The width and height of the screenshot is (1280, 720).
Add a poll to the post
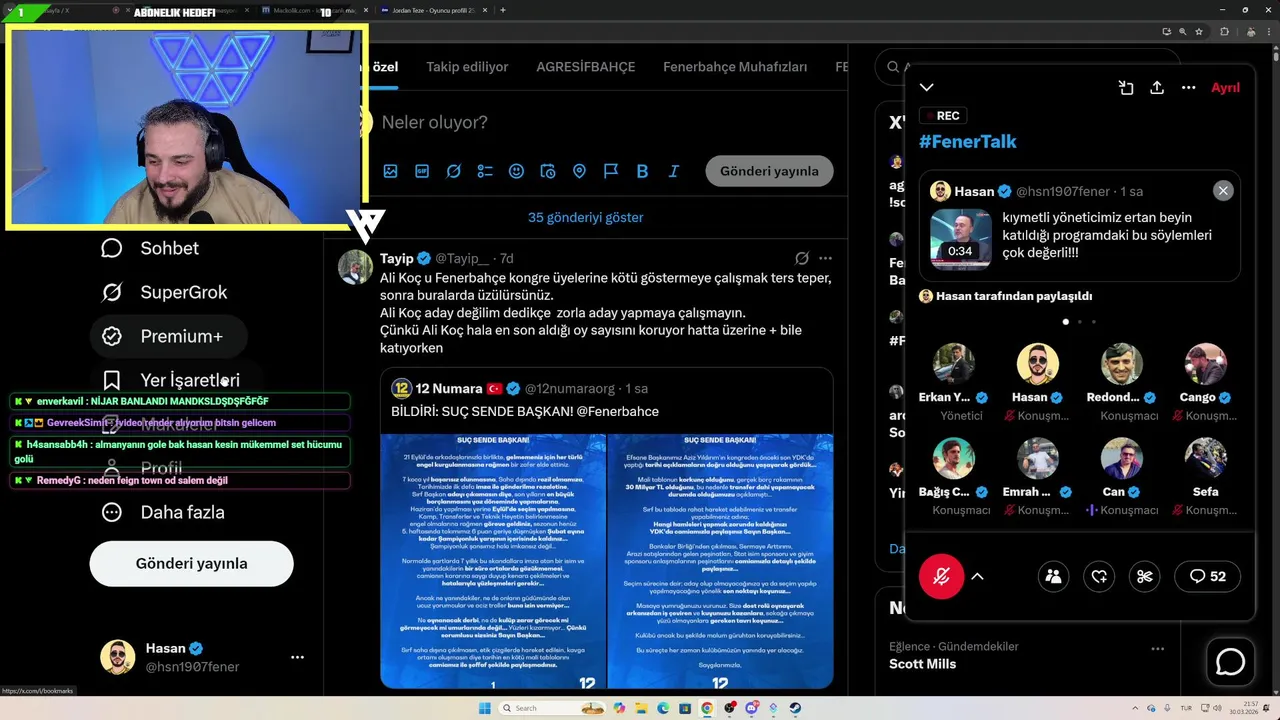(x=485, y=171)
